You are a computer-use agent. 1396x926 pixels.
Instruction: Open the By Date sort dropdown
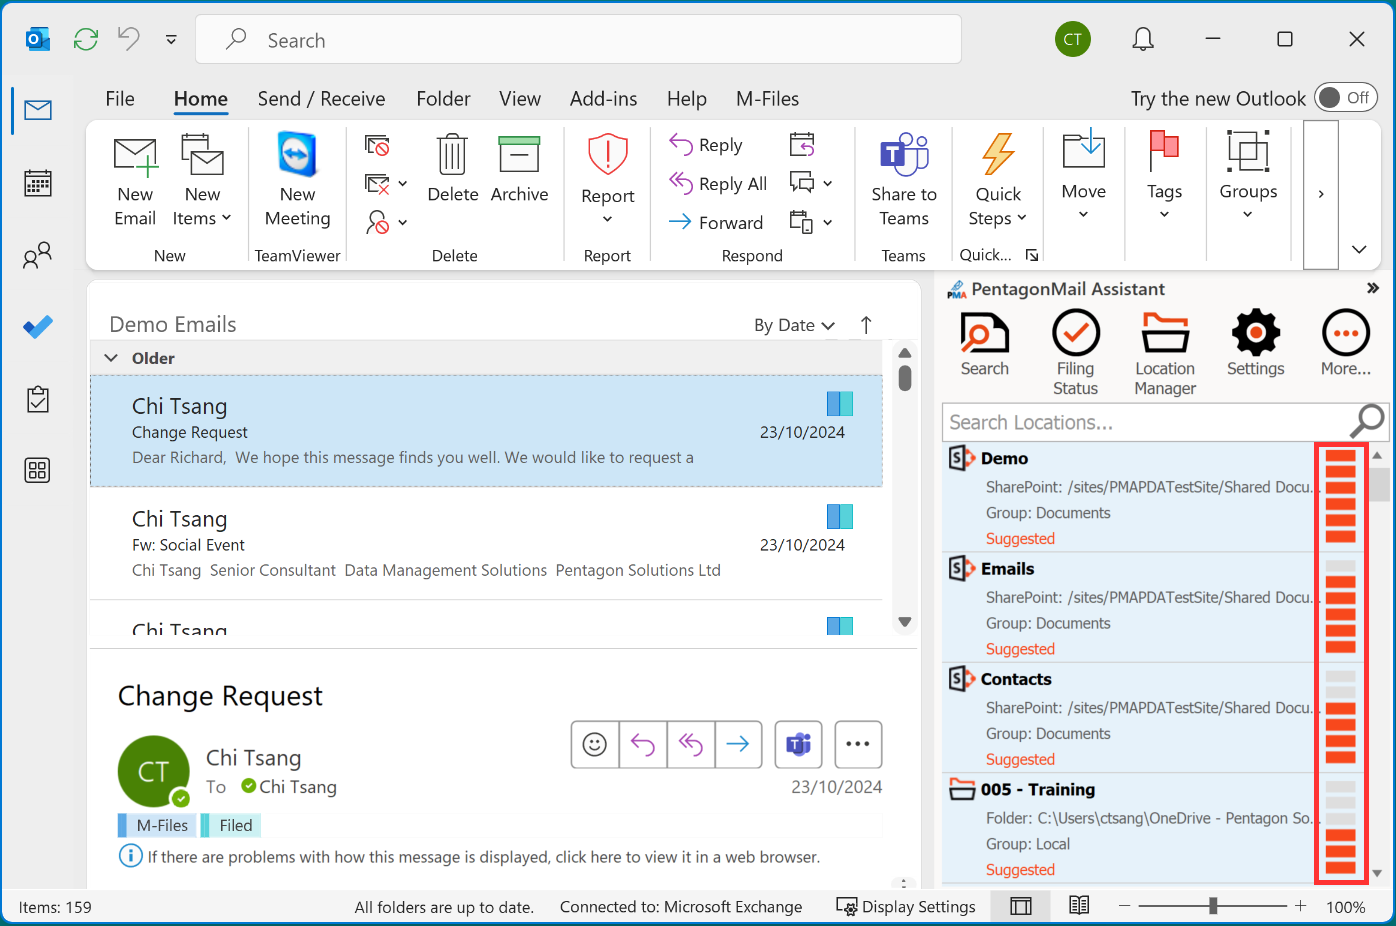(x=794, y=325)
